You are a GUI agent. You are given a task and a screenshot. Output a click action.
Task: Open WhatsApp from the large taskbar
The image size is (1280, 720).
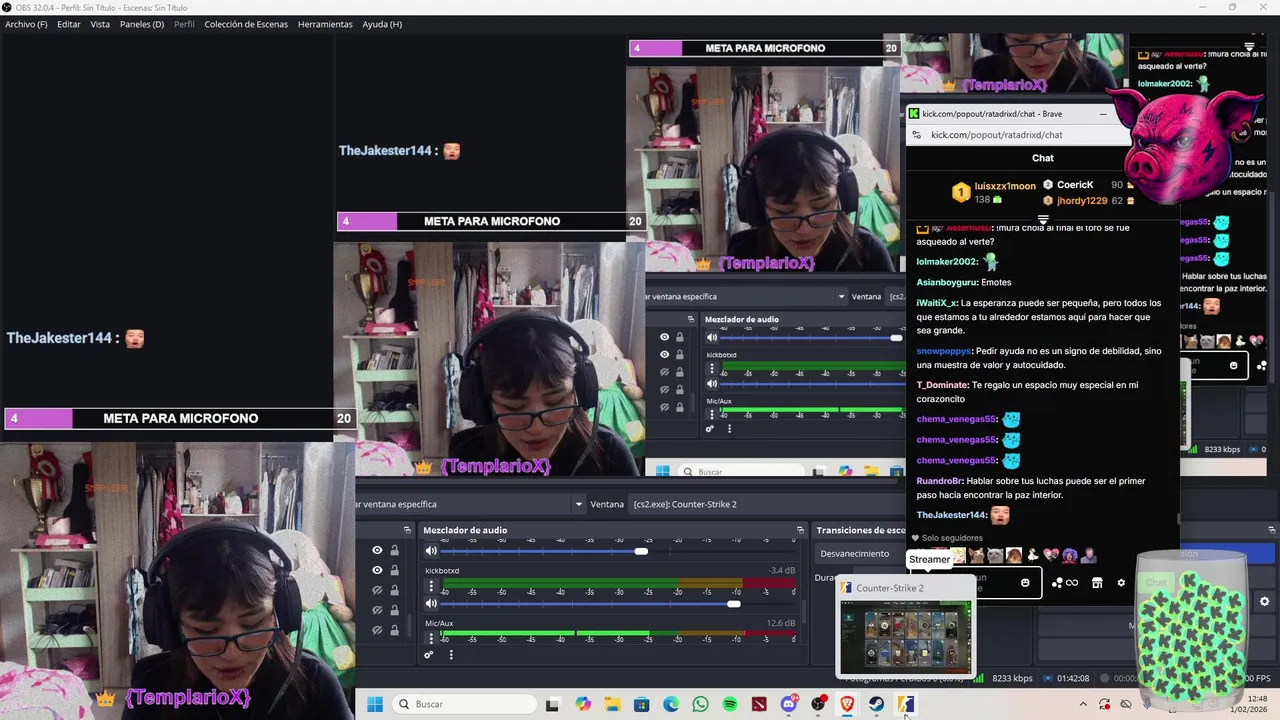point(700,704)
